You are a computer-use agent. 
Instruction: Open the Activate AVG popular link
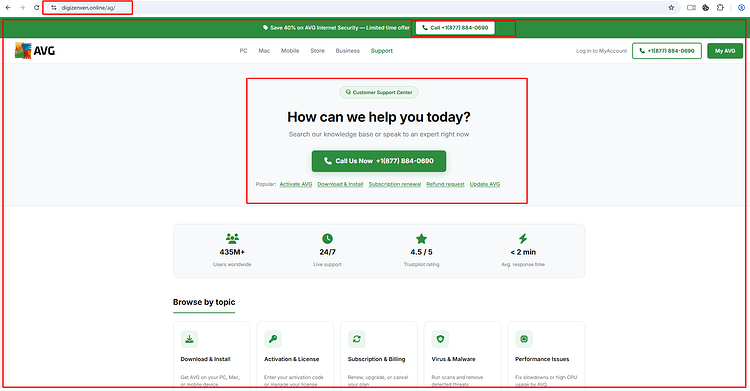click(296, 184)
